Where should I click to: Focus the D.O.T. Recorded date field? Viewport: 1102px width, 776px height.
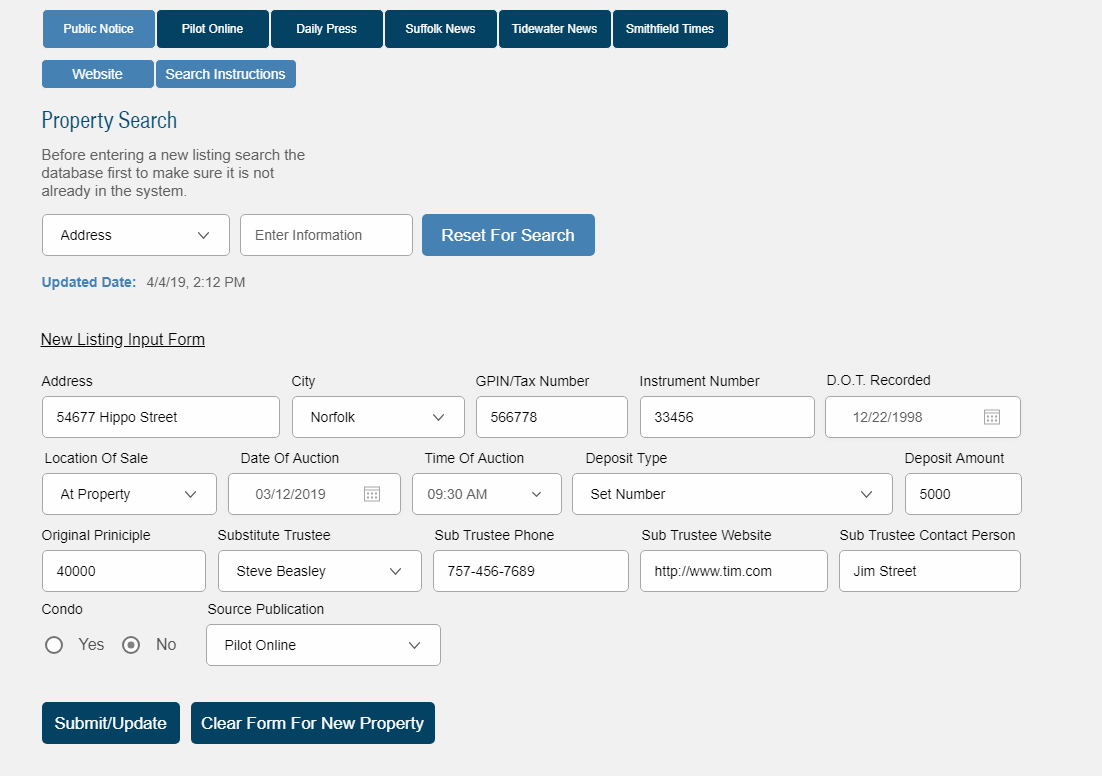[923, 417]
